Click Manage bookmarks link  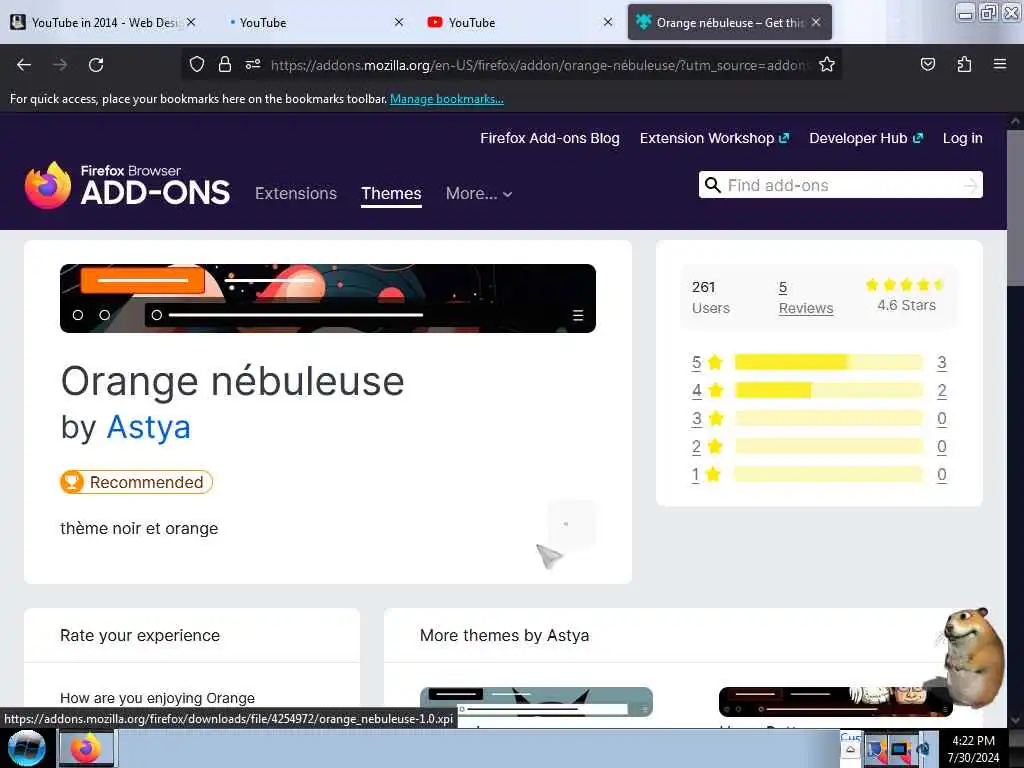pos(447,99)
